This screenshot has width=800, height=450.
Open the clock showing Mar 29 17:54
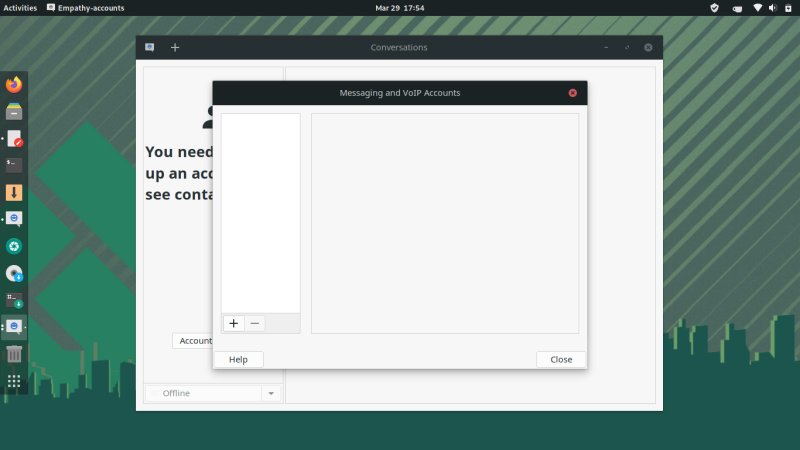coord(399,8)
